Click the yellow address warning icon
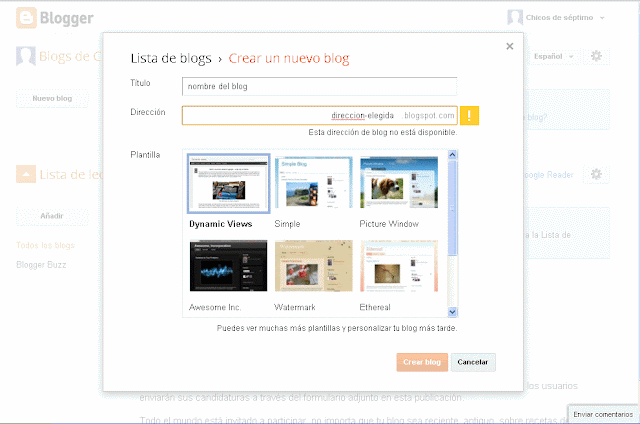 469,115
